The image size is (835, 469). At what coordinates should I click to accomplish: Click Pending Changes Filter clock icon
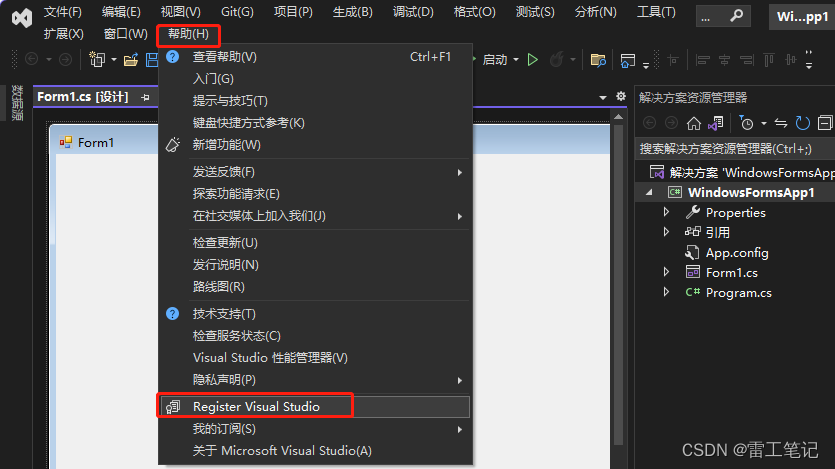[x=747, y=123]
